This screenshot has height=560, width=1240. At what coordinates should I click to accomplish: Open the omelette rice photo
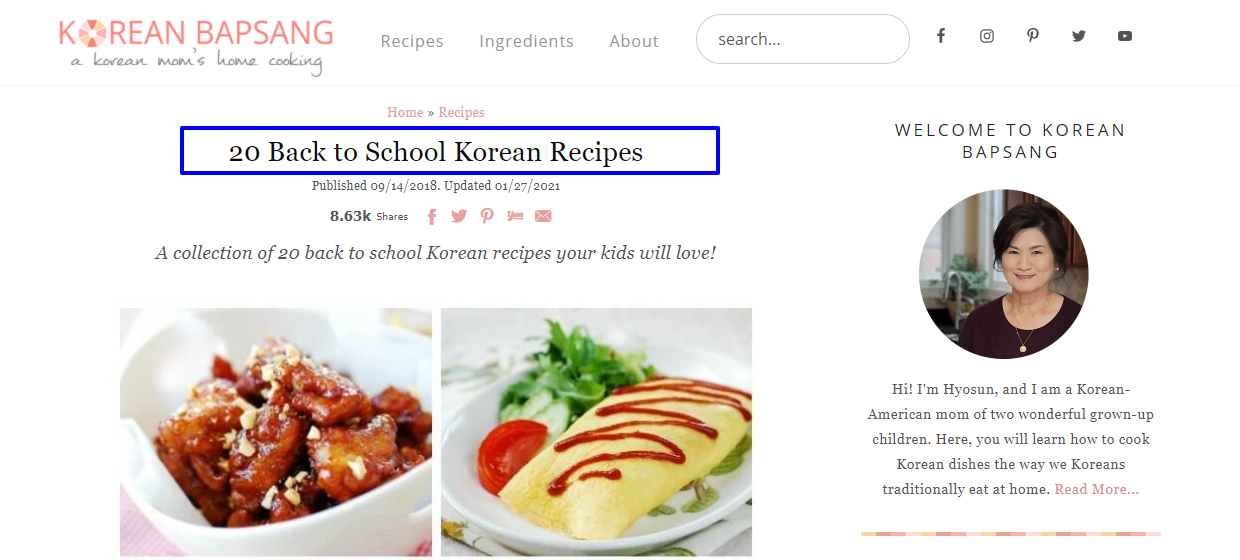tap(596, 432)
